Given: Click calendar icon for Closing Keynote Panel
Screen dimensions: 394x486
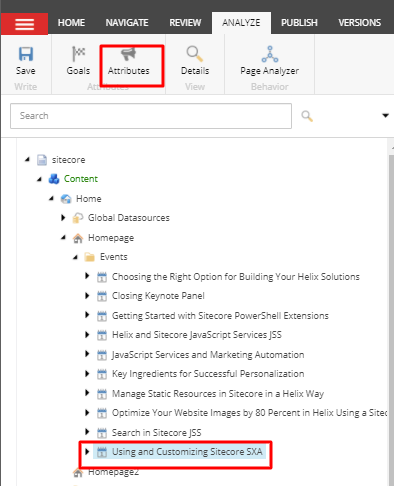Looking at the screenshot, I should [x=102, y=296].
